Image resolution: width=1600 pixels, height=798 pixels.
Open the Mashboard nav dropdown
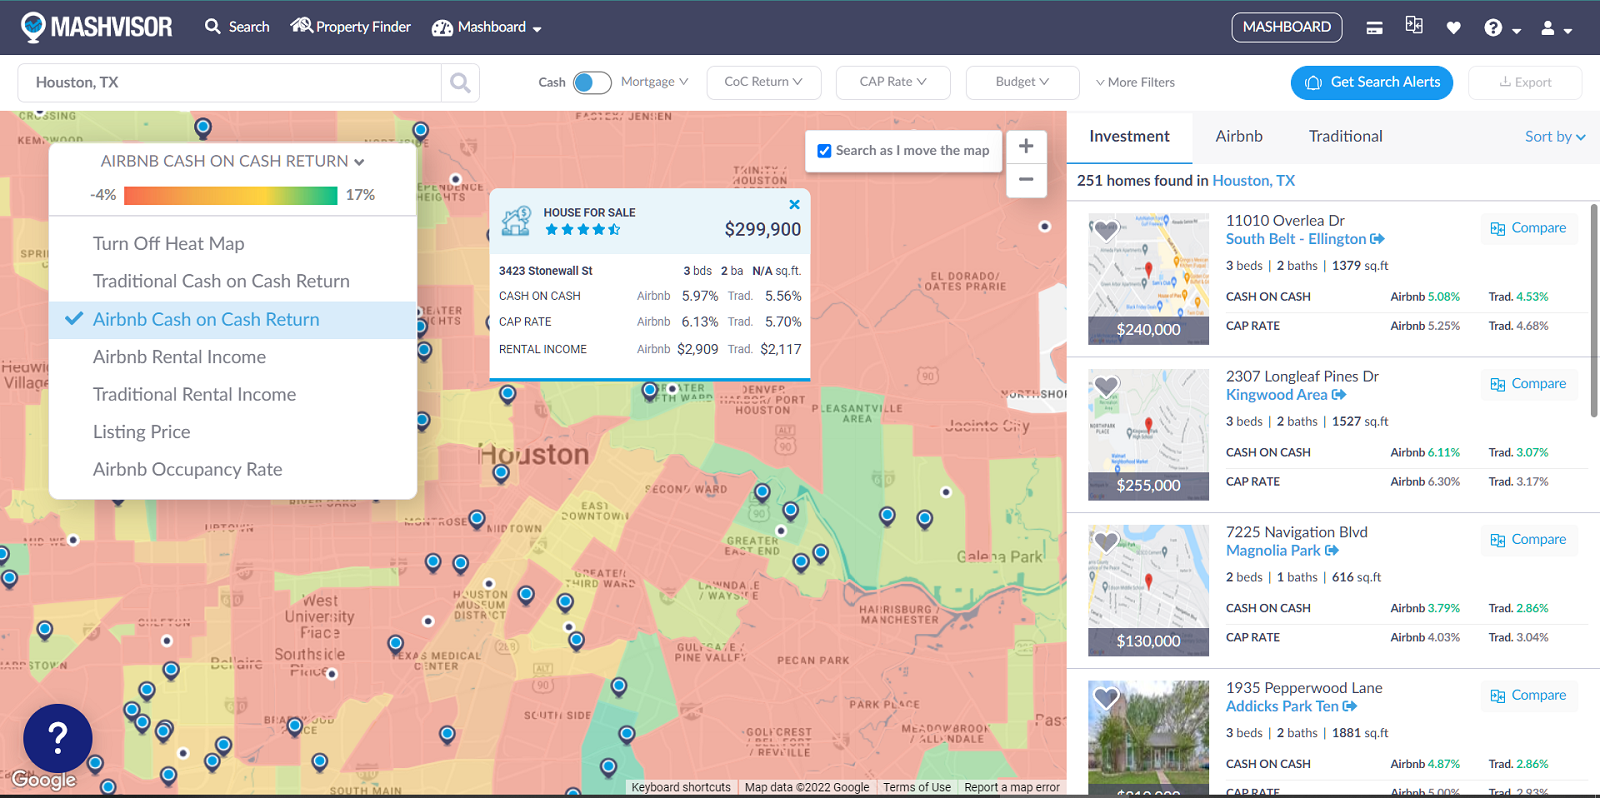pyautogui.click(x=487, y=28)
